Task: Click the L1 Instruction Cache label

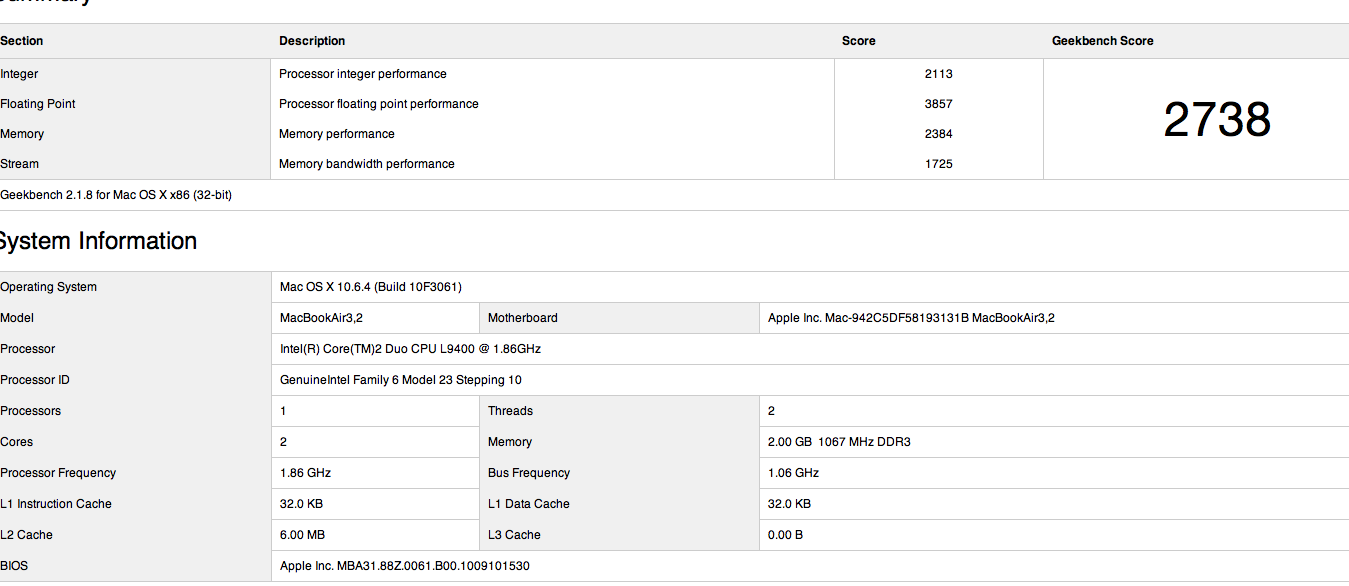Action: pyautogui.click(x=56, y=504)
